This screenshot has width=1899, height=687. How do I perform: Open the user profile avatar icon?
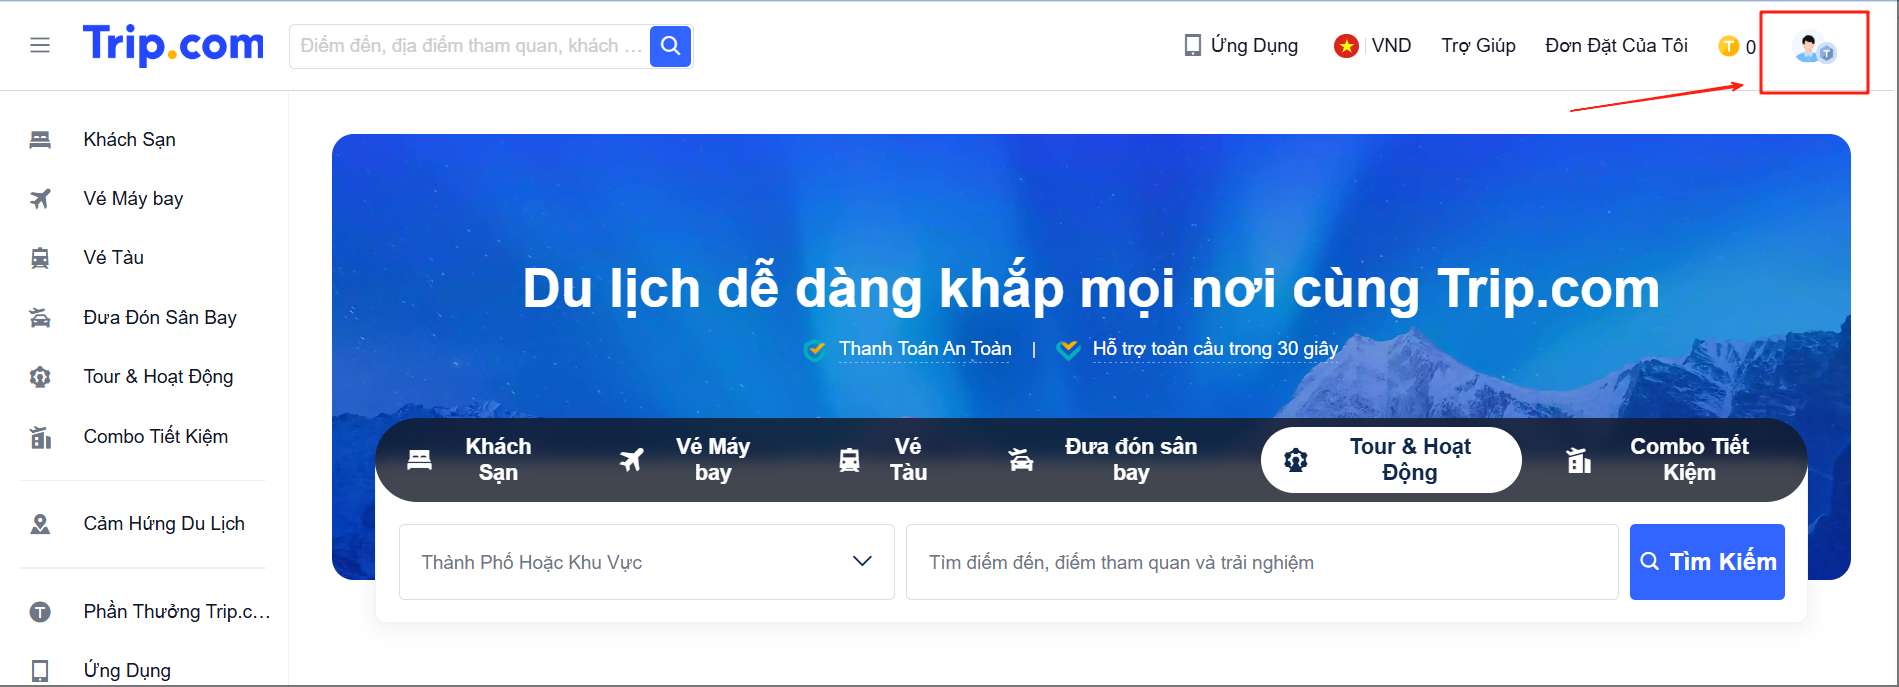(1814, 48)
